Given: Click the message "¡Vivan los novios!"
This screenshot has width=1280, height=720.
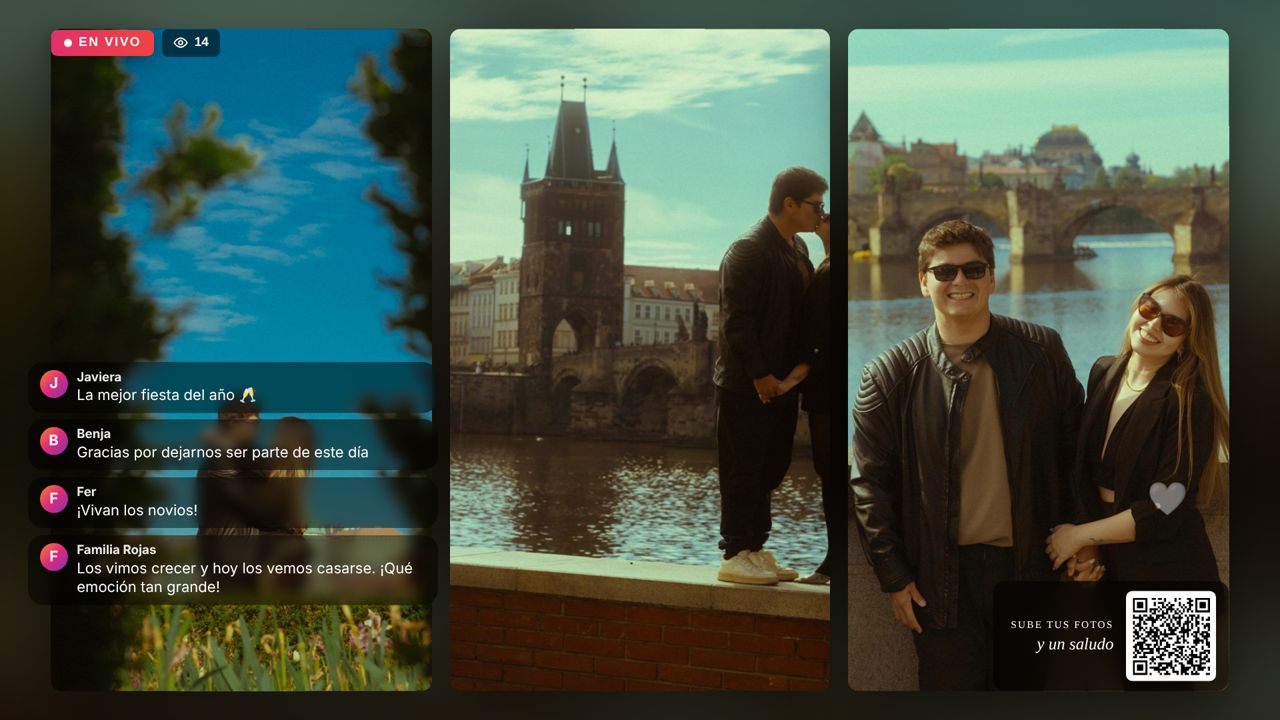Looking at the screenshot, I should click(137, 510).
